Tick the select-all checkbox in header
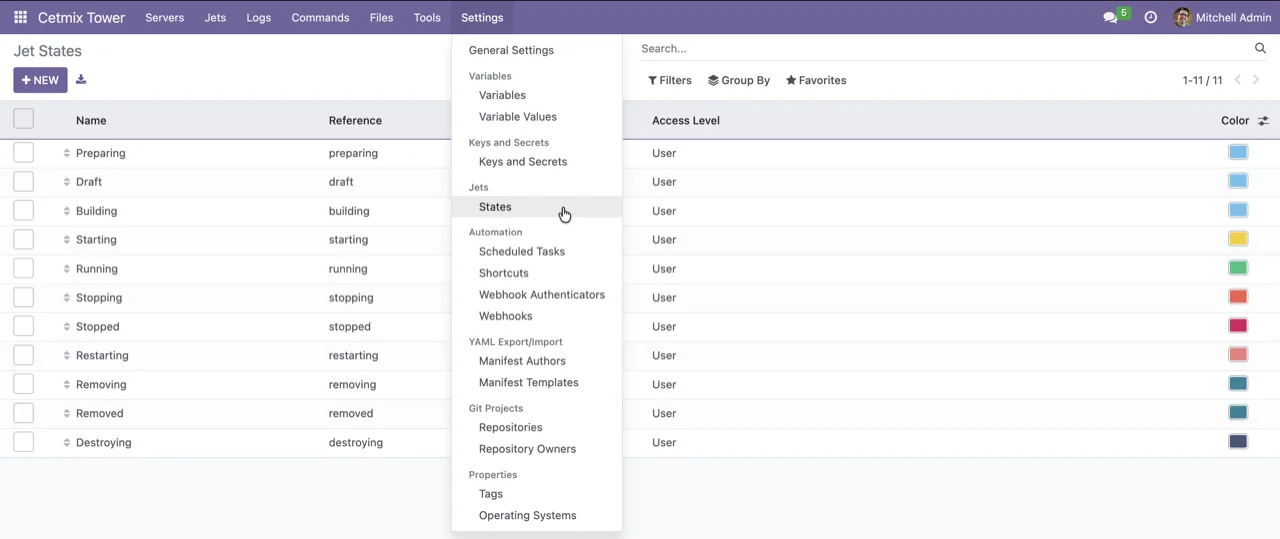Image resolution: width=1280 pixels, height=539 pixels. (24, 119)
